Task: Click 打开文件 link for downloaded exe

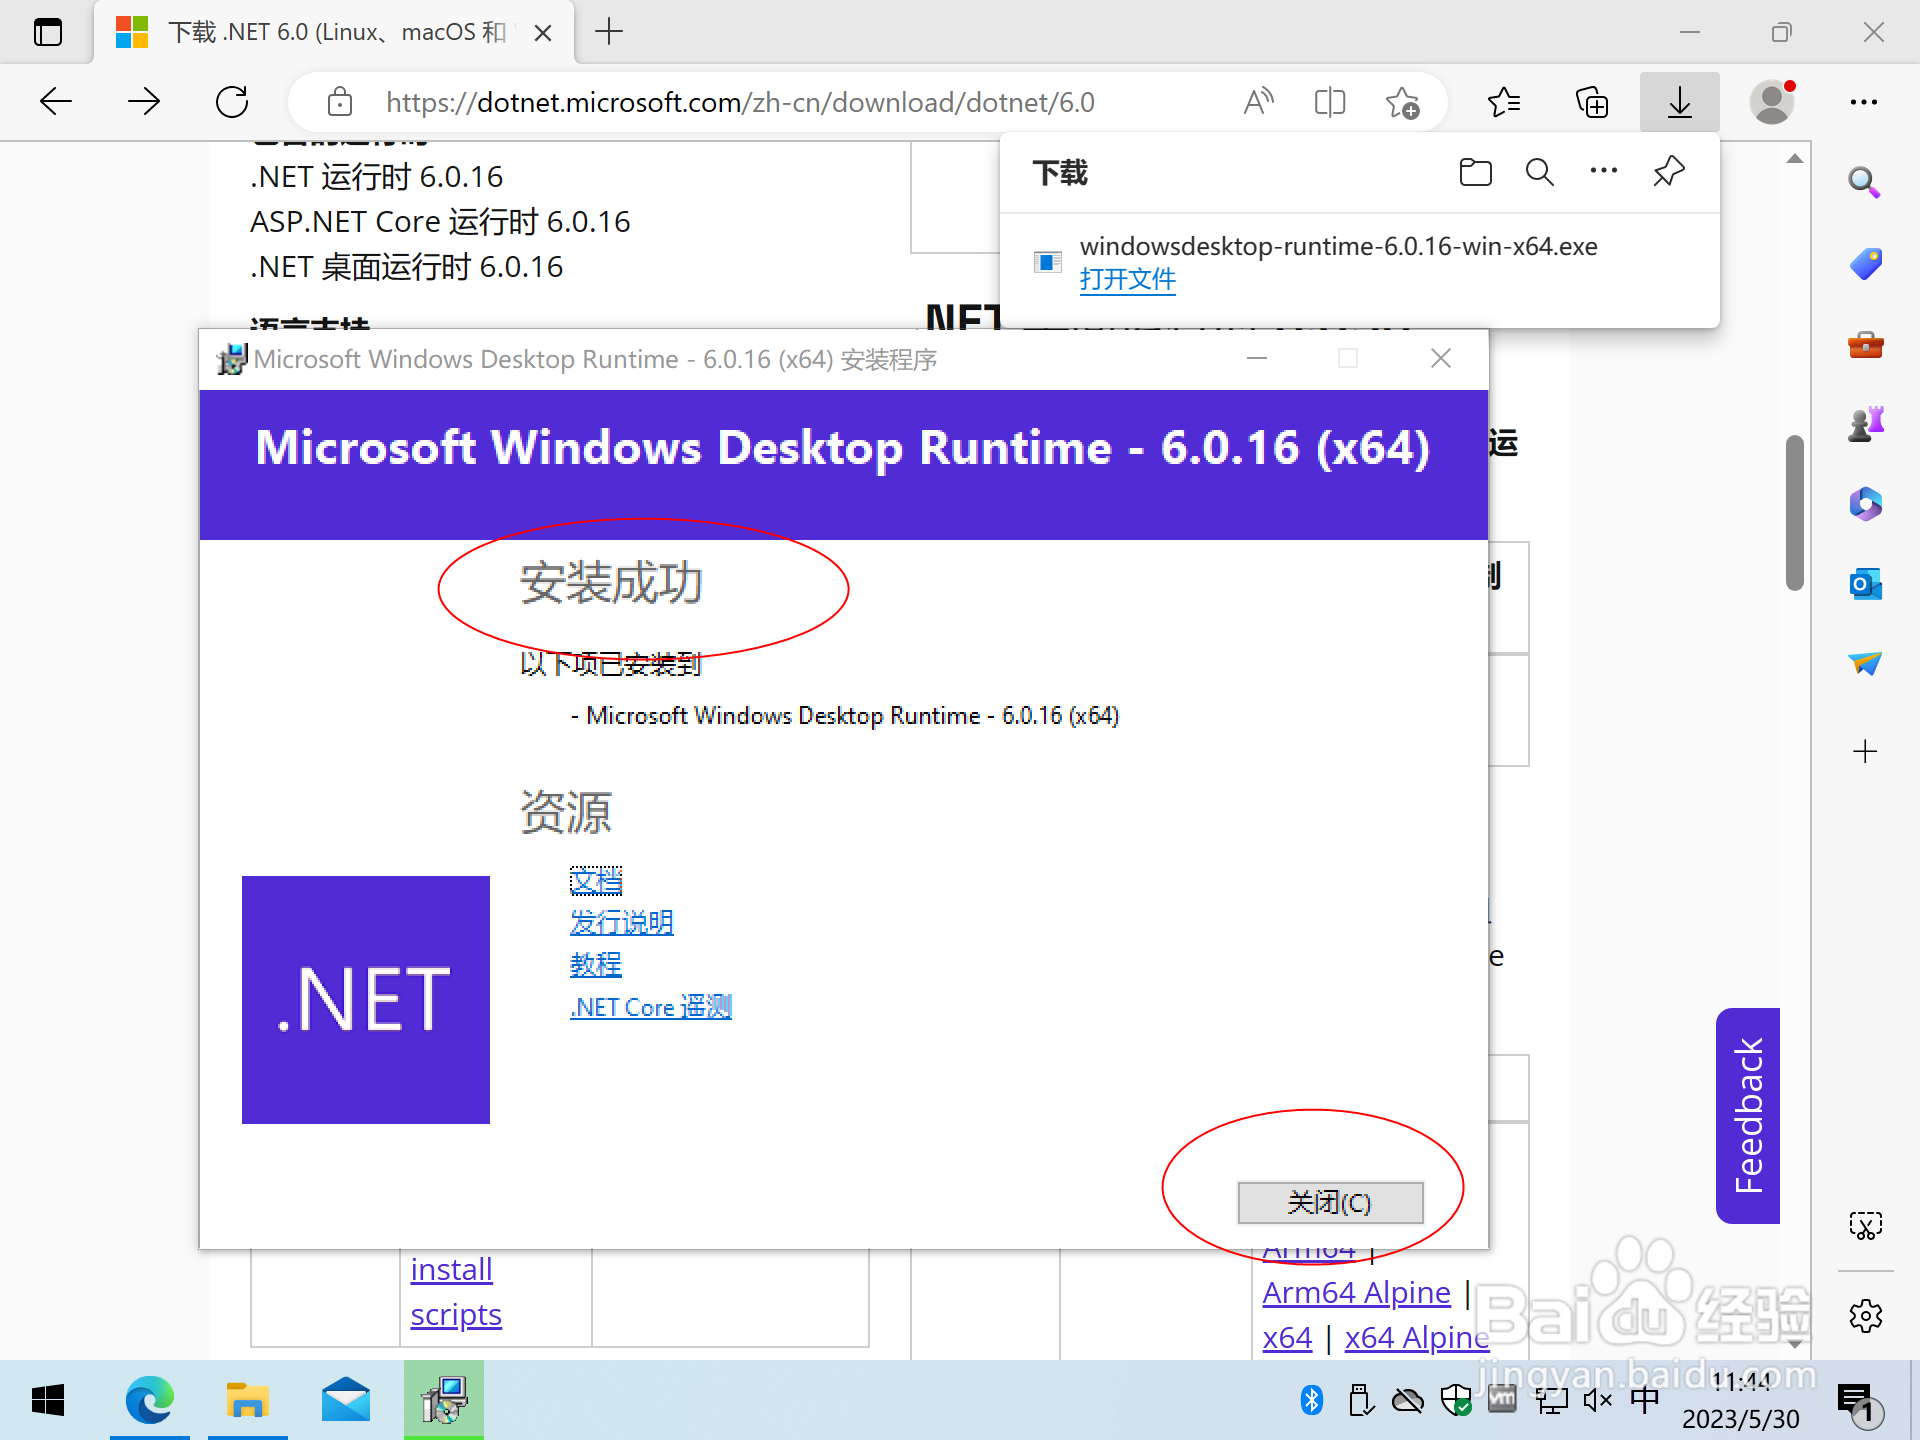Action: (1127, 279)
